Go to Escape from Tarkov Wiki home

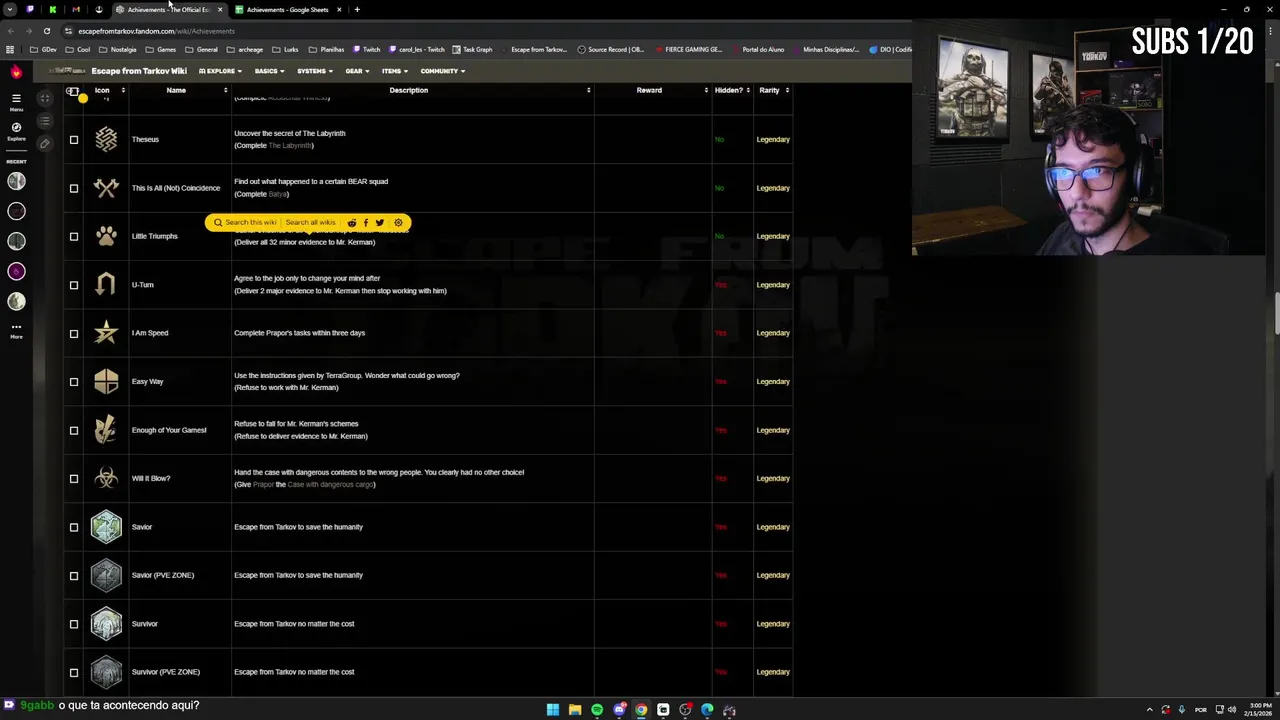[x=139, y=71]
